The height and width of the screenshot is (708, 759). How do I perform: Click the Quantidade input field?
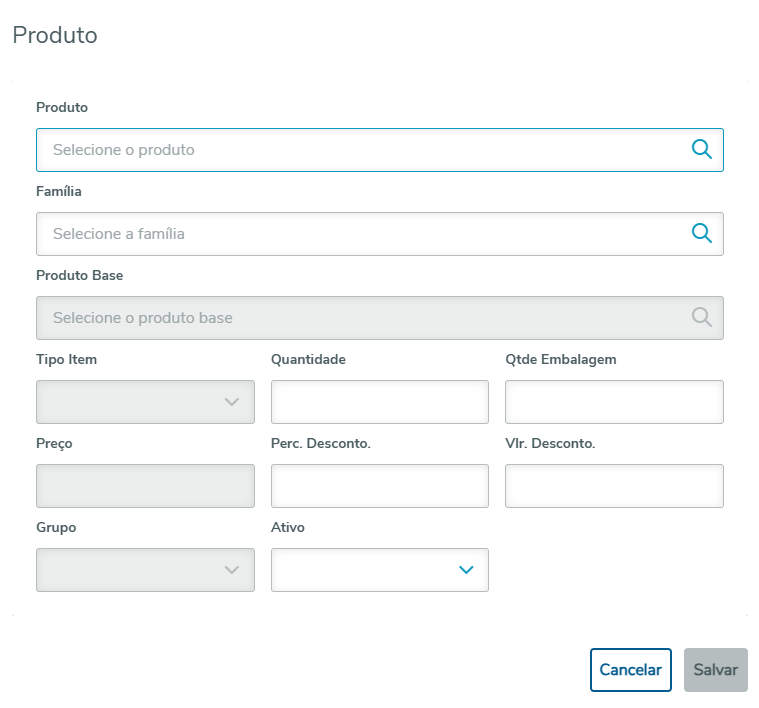tap(380, 402)
